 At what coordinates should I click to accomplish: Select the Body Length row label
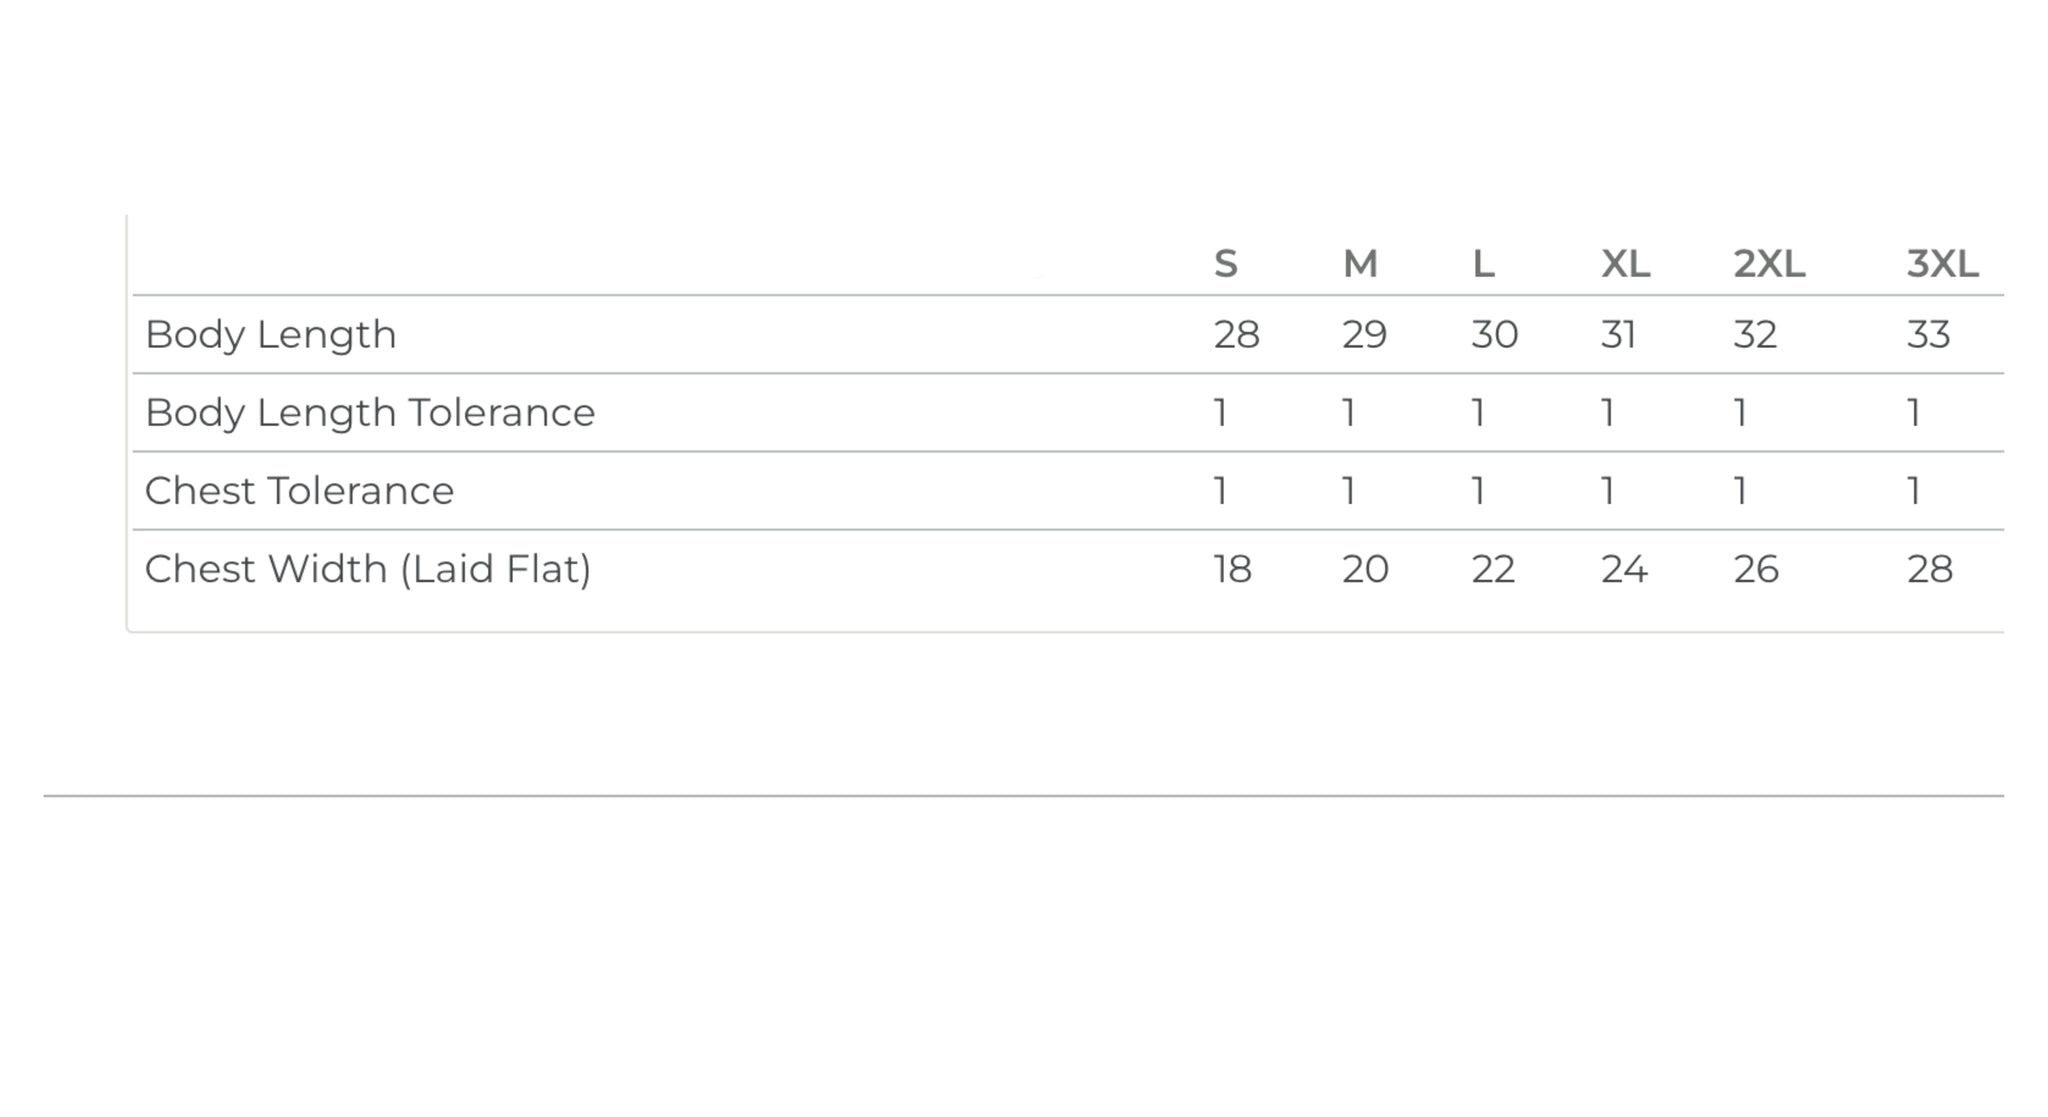pyautogui.click(x=271, y=335)
